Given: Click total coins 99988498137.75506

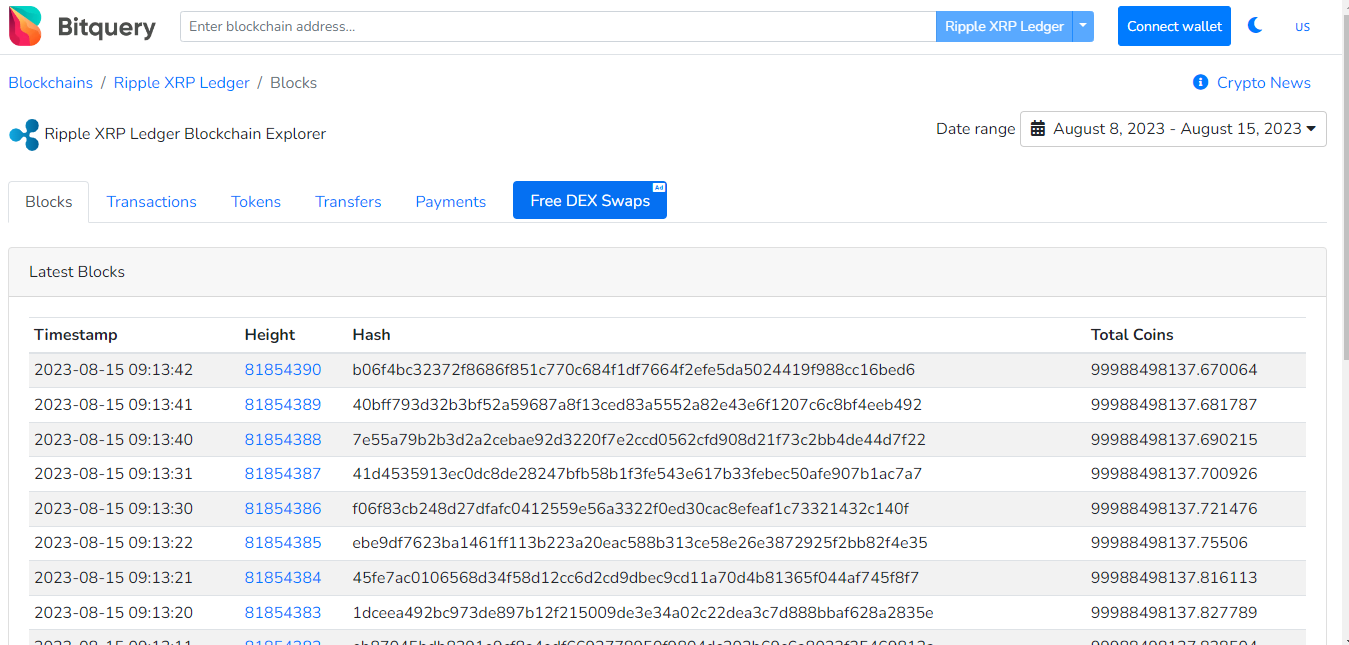Looking at the screenshot, I should pyautogui.click(x=1169, y=543).
